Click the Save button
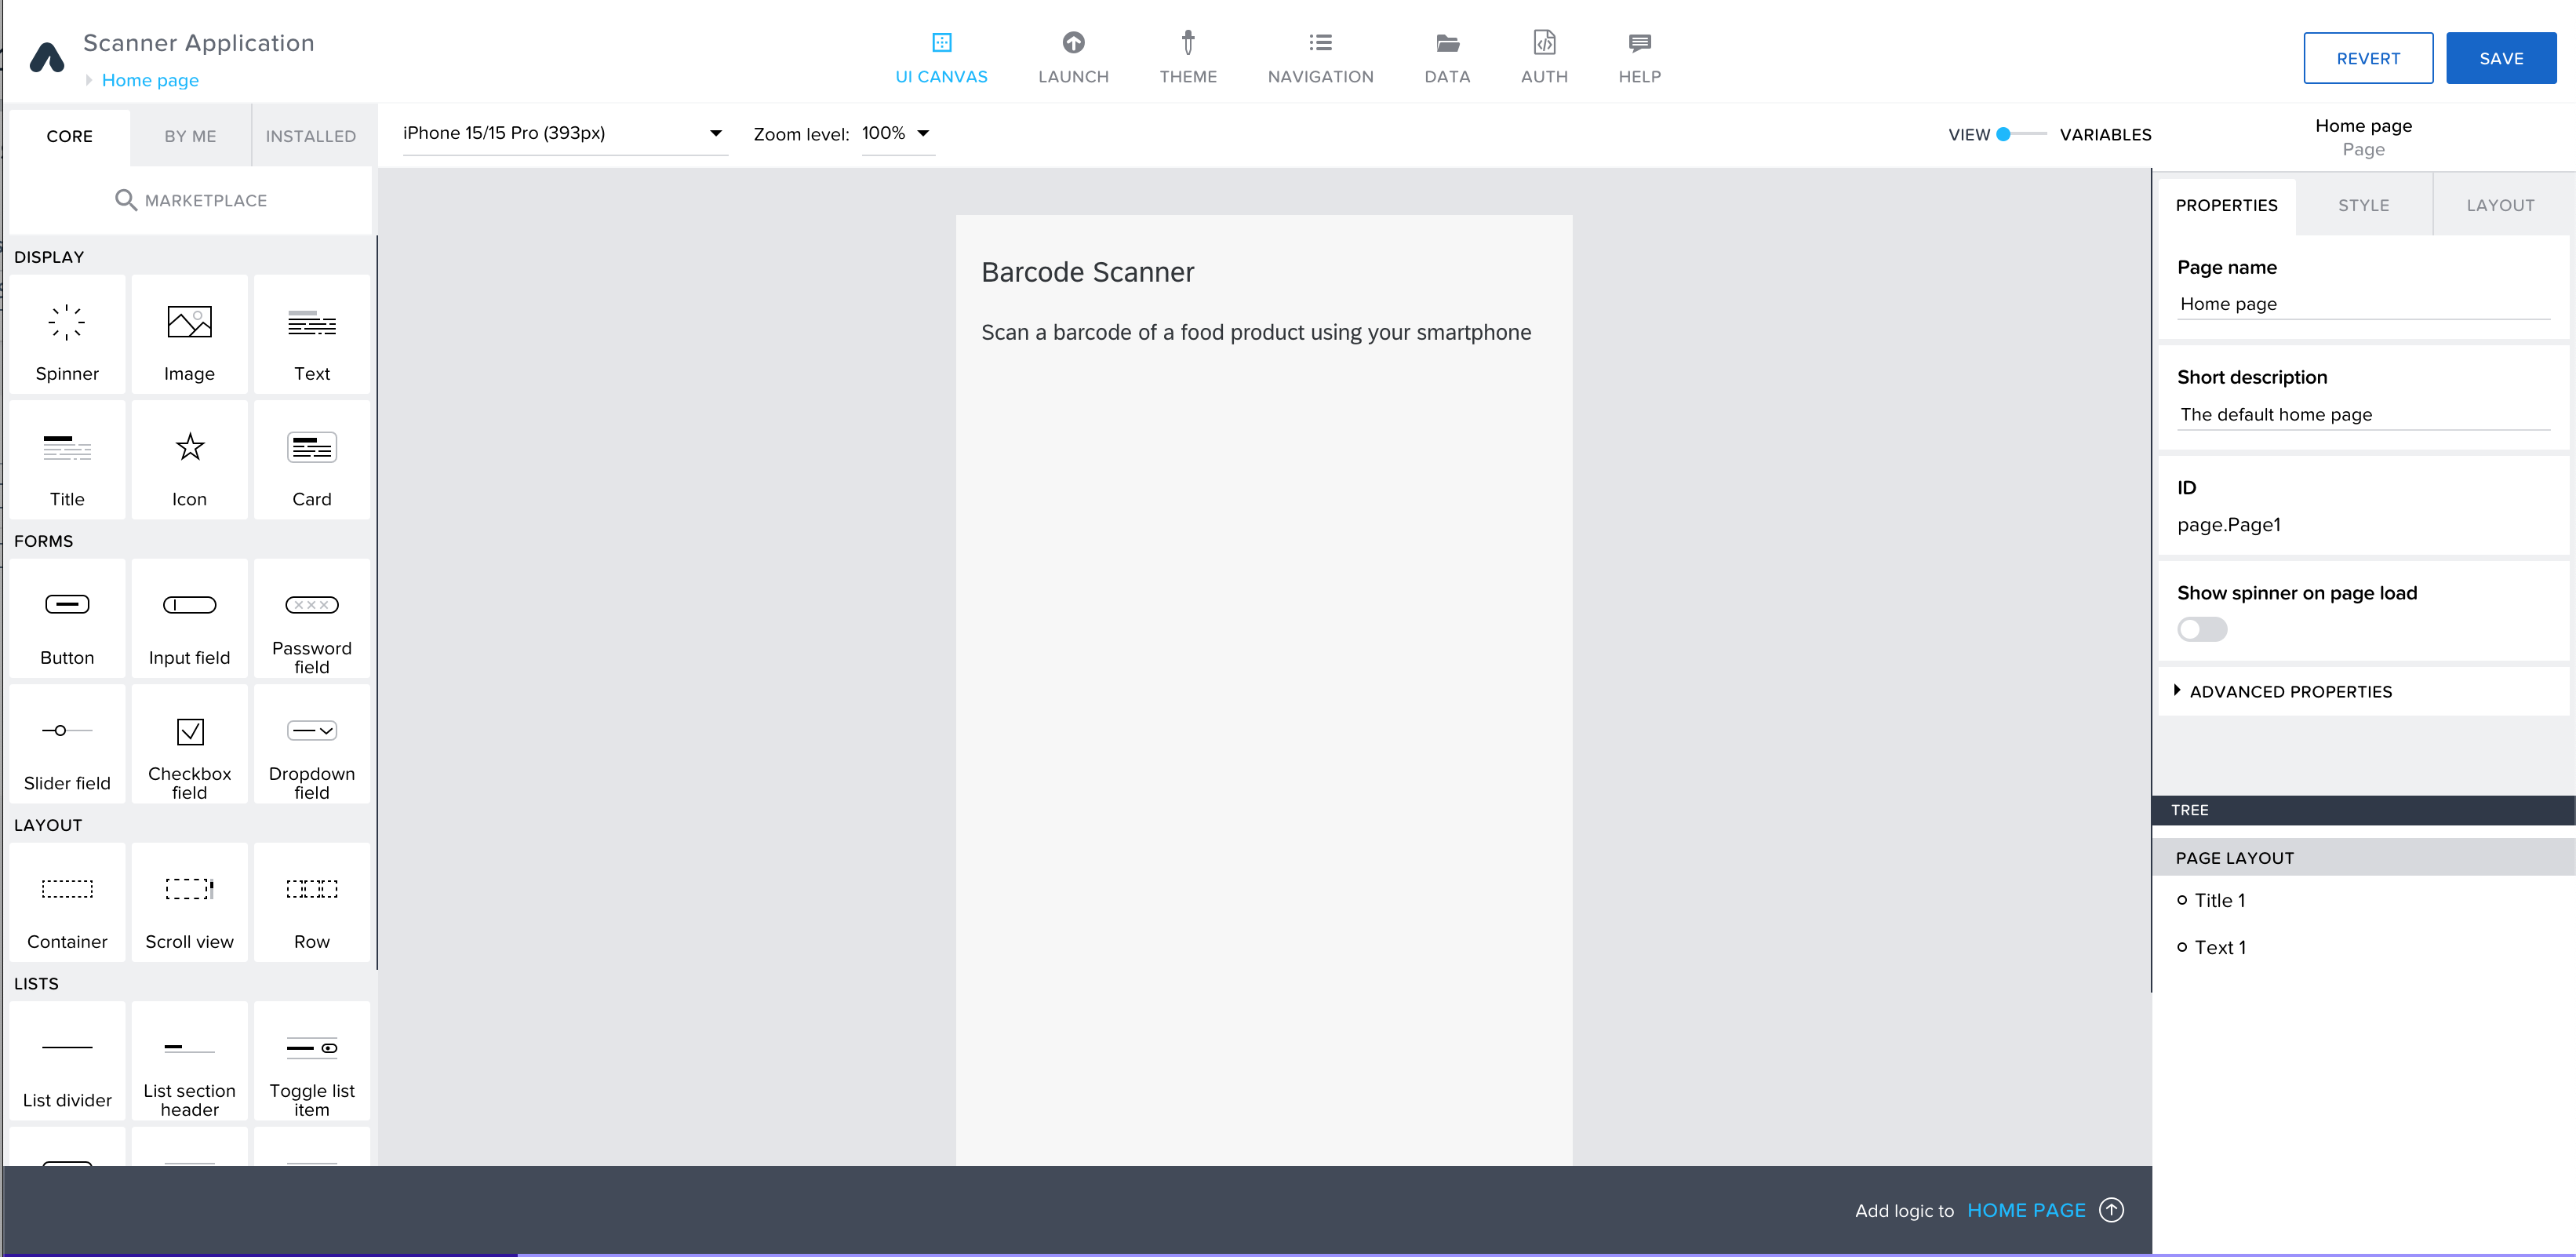2576x1257 pixels. (2500, 58)
